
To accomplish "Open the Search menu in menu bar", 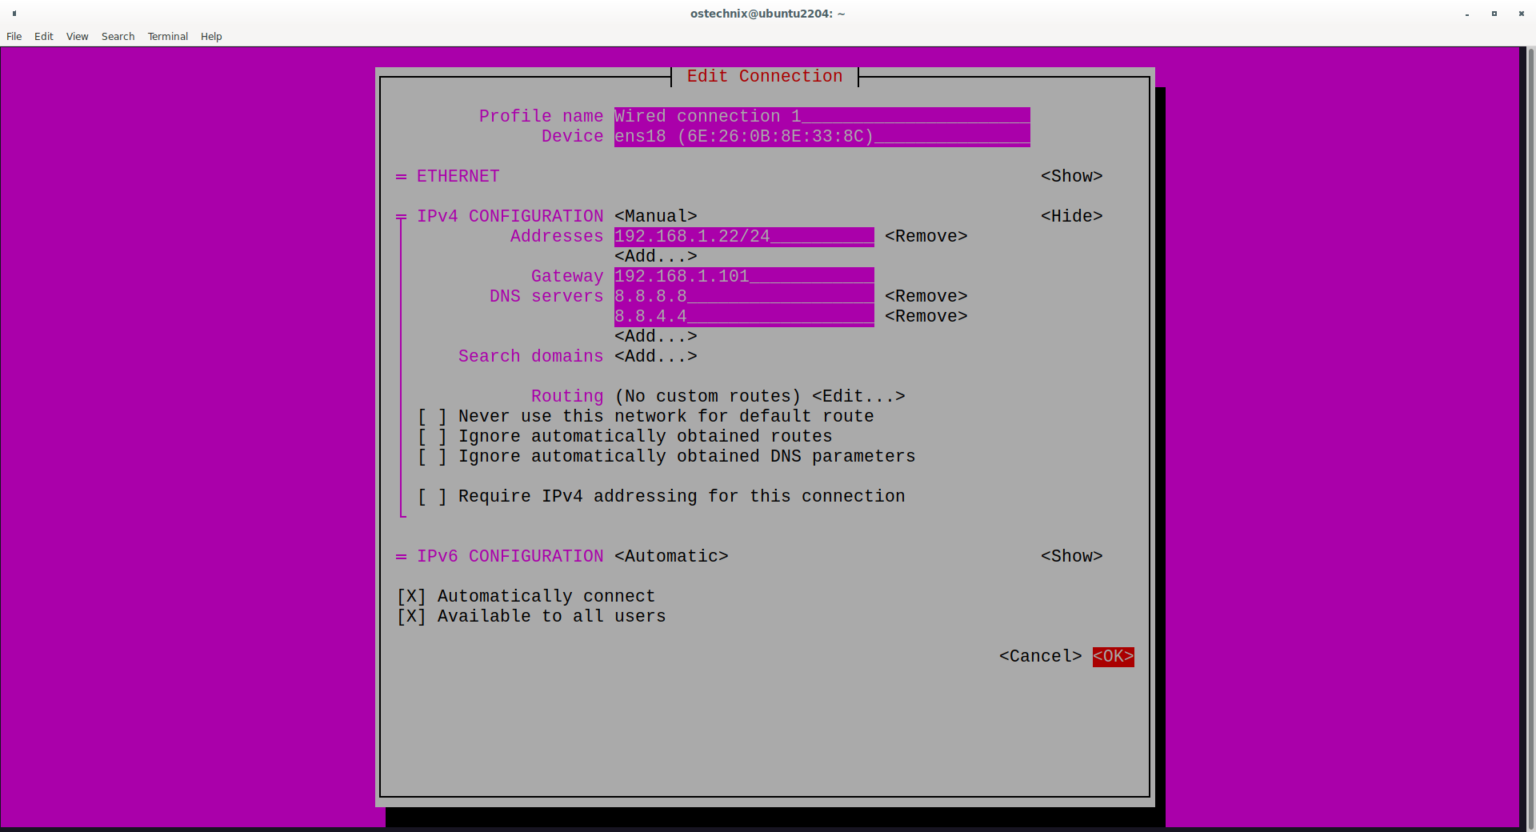I will 117,36.
